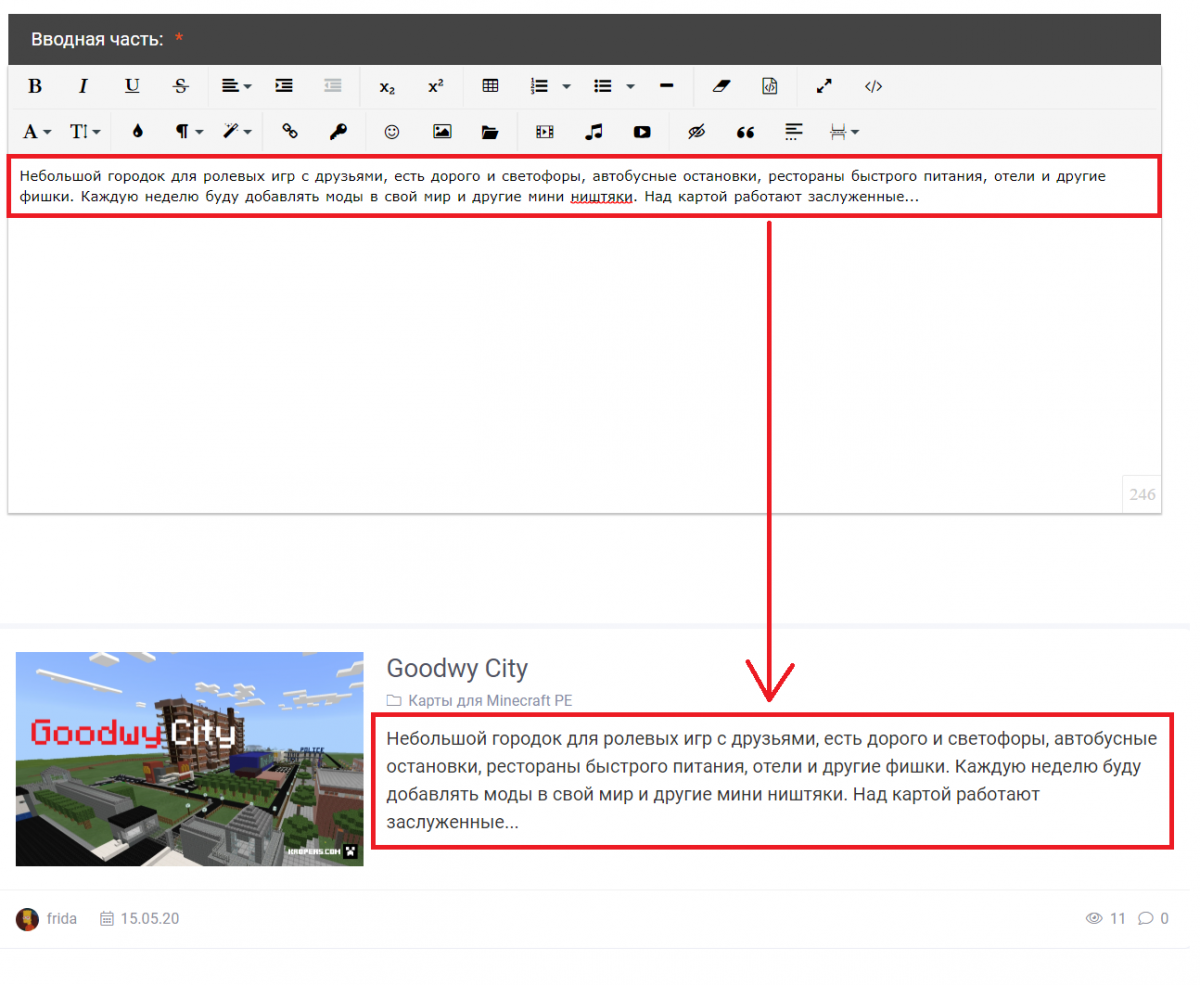Click inside the intro text editor area
1200x985 pixels.
tap(580, 350)
